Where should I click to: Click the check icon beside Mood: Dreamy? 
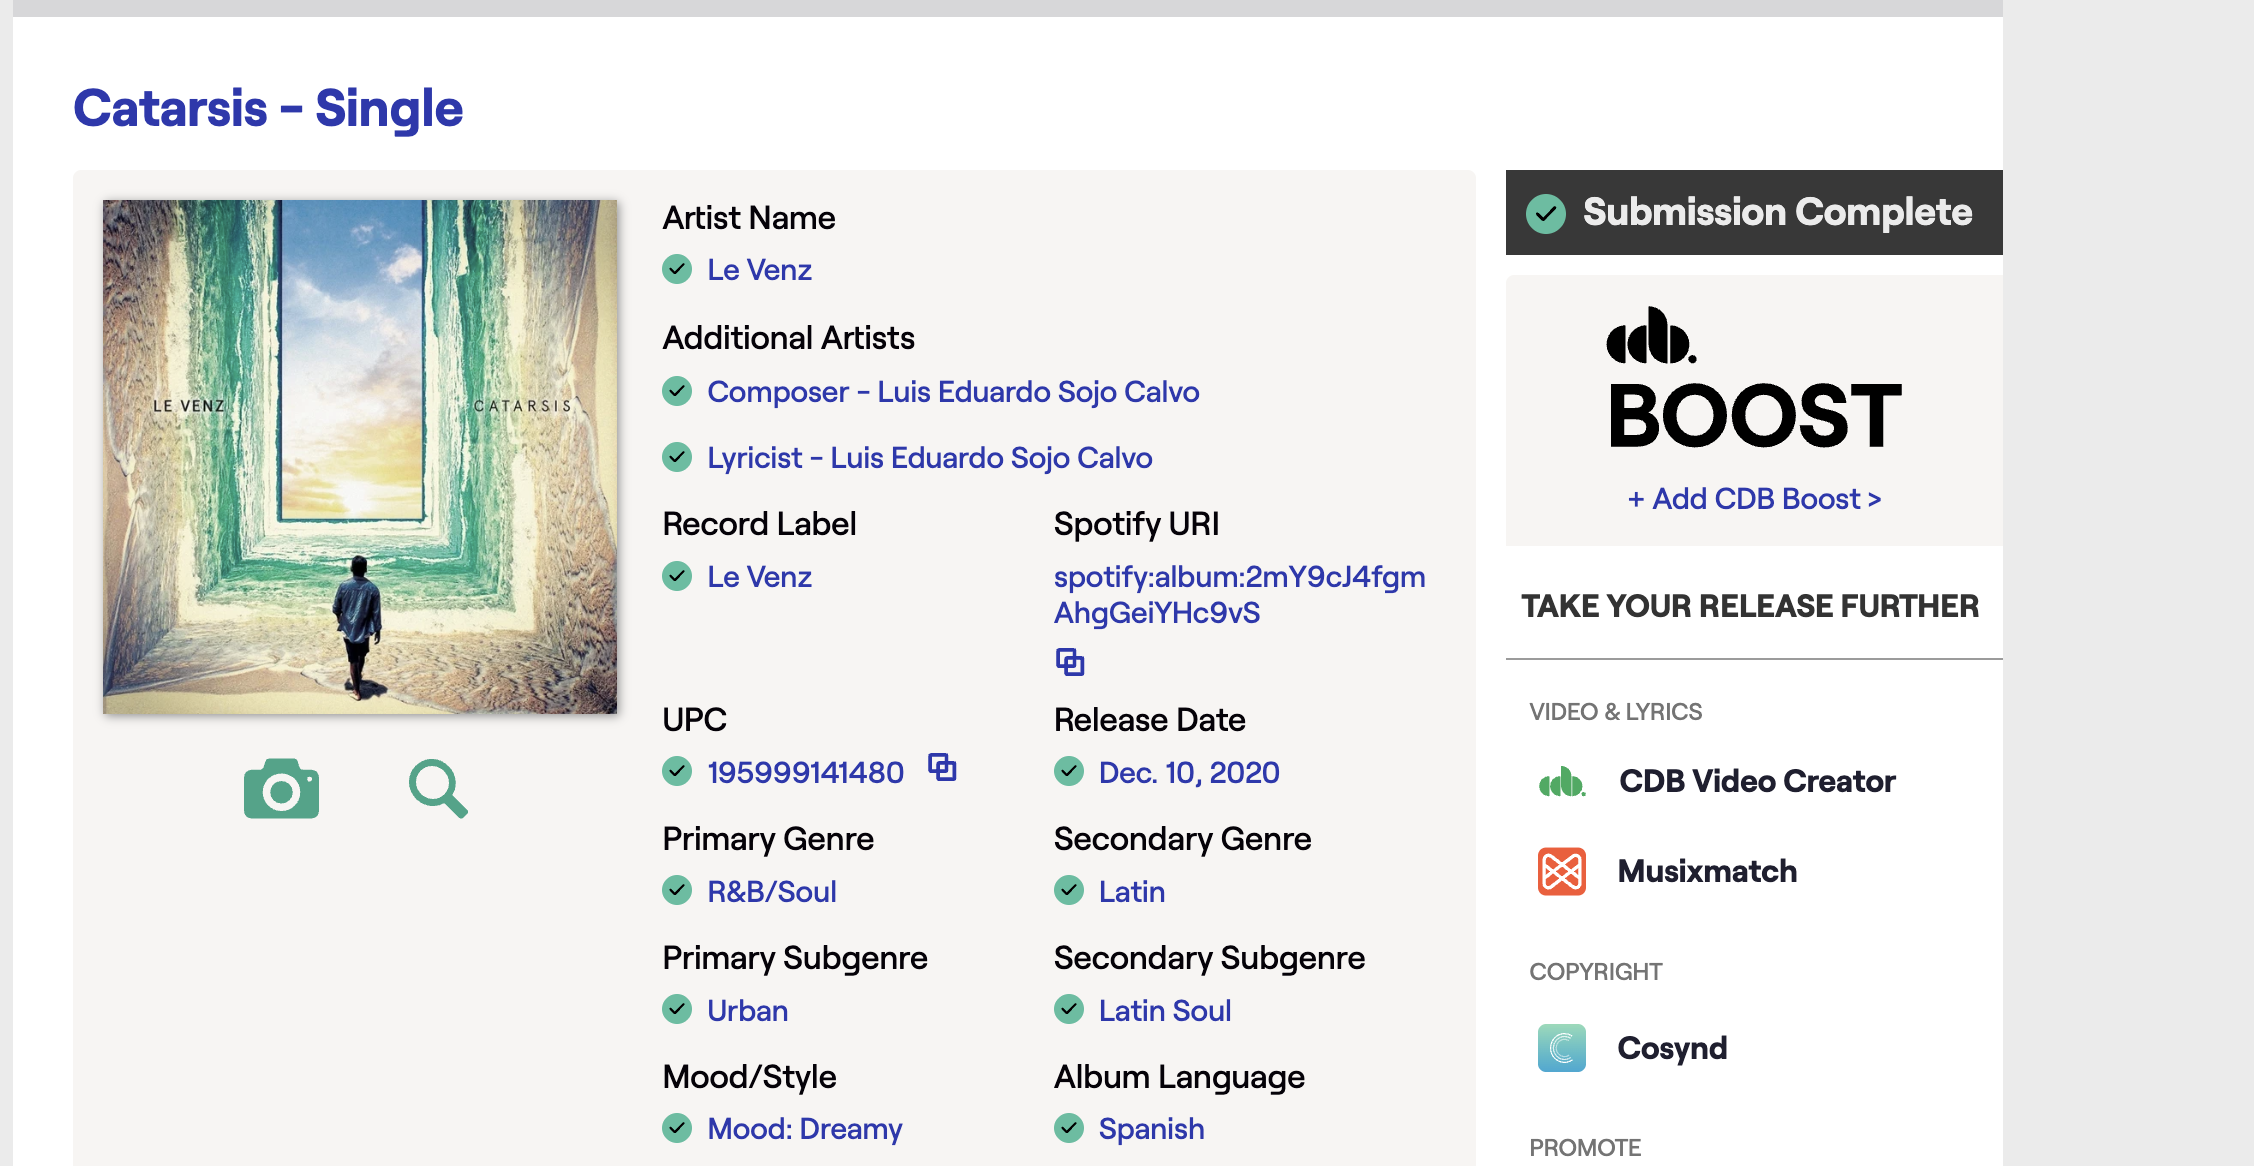(677, 1128)
